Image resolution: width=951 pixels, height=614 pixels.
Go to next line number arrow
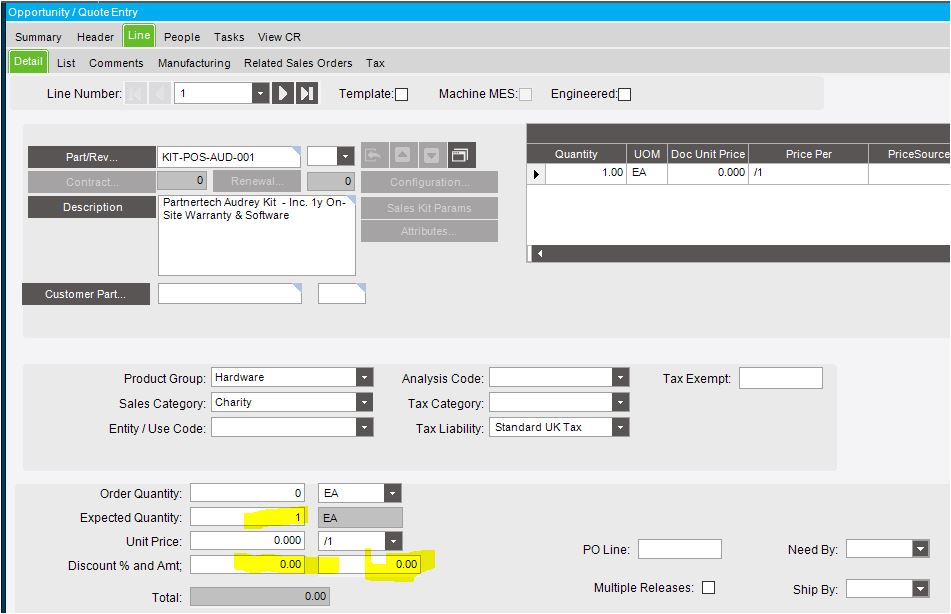point(283,93)
